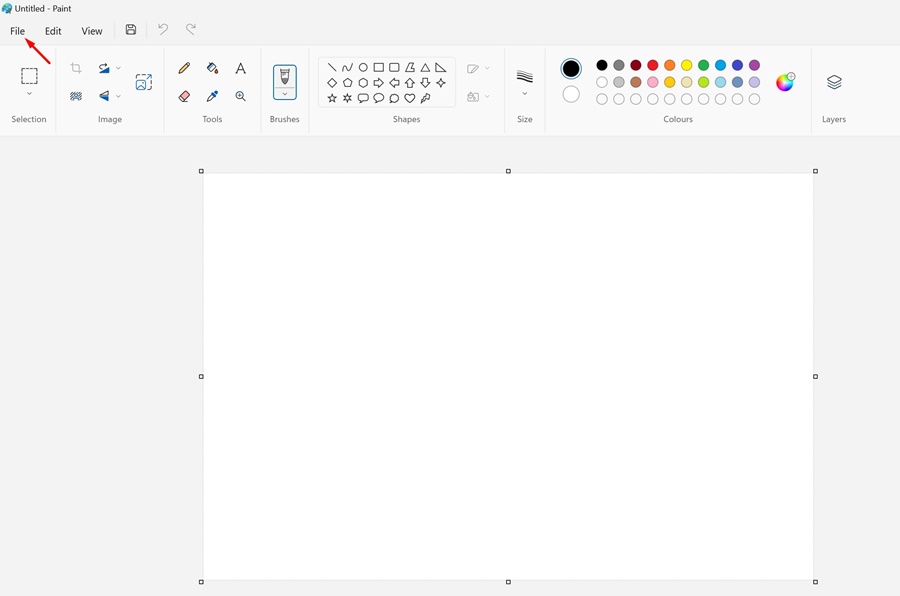The height and width of the screenshot is (596, 900).
Task: Click the canvas bottom-right resize handle
Action: [815, 582]
